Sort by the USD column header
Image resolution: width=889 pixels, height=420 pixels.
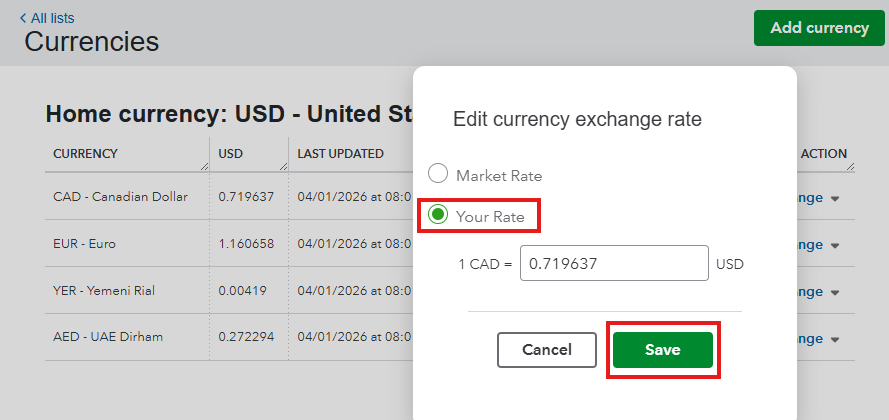click(x=231, y=154)
